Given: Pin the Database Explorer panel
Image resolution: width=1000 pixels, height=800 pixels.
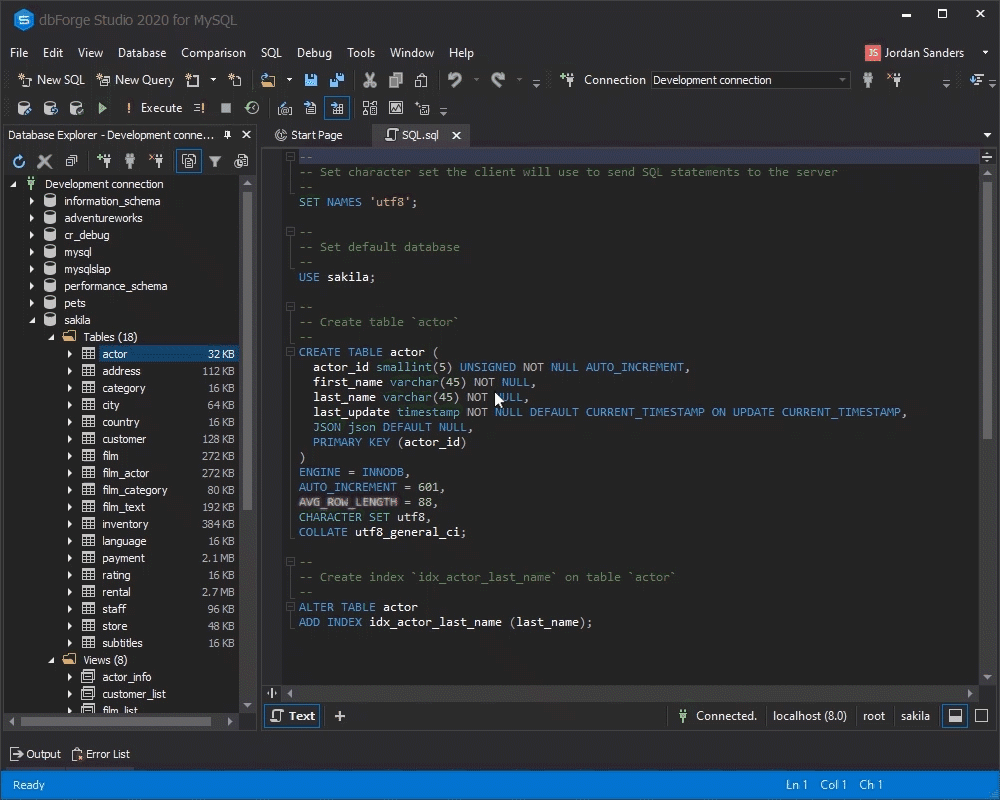Looking at the screenshot, I should [228, 135].
